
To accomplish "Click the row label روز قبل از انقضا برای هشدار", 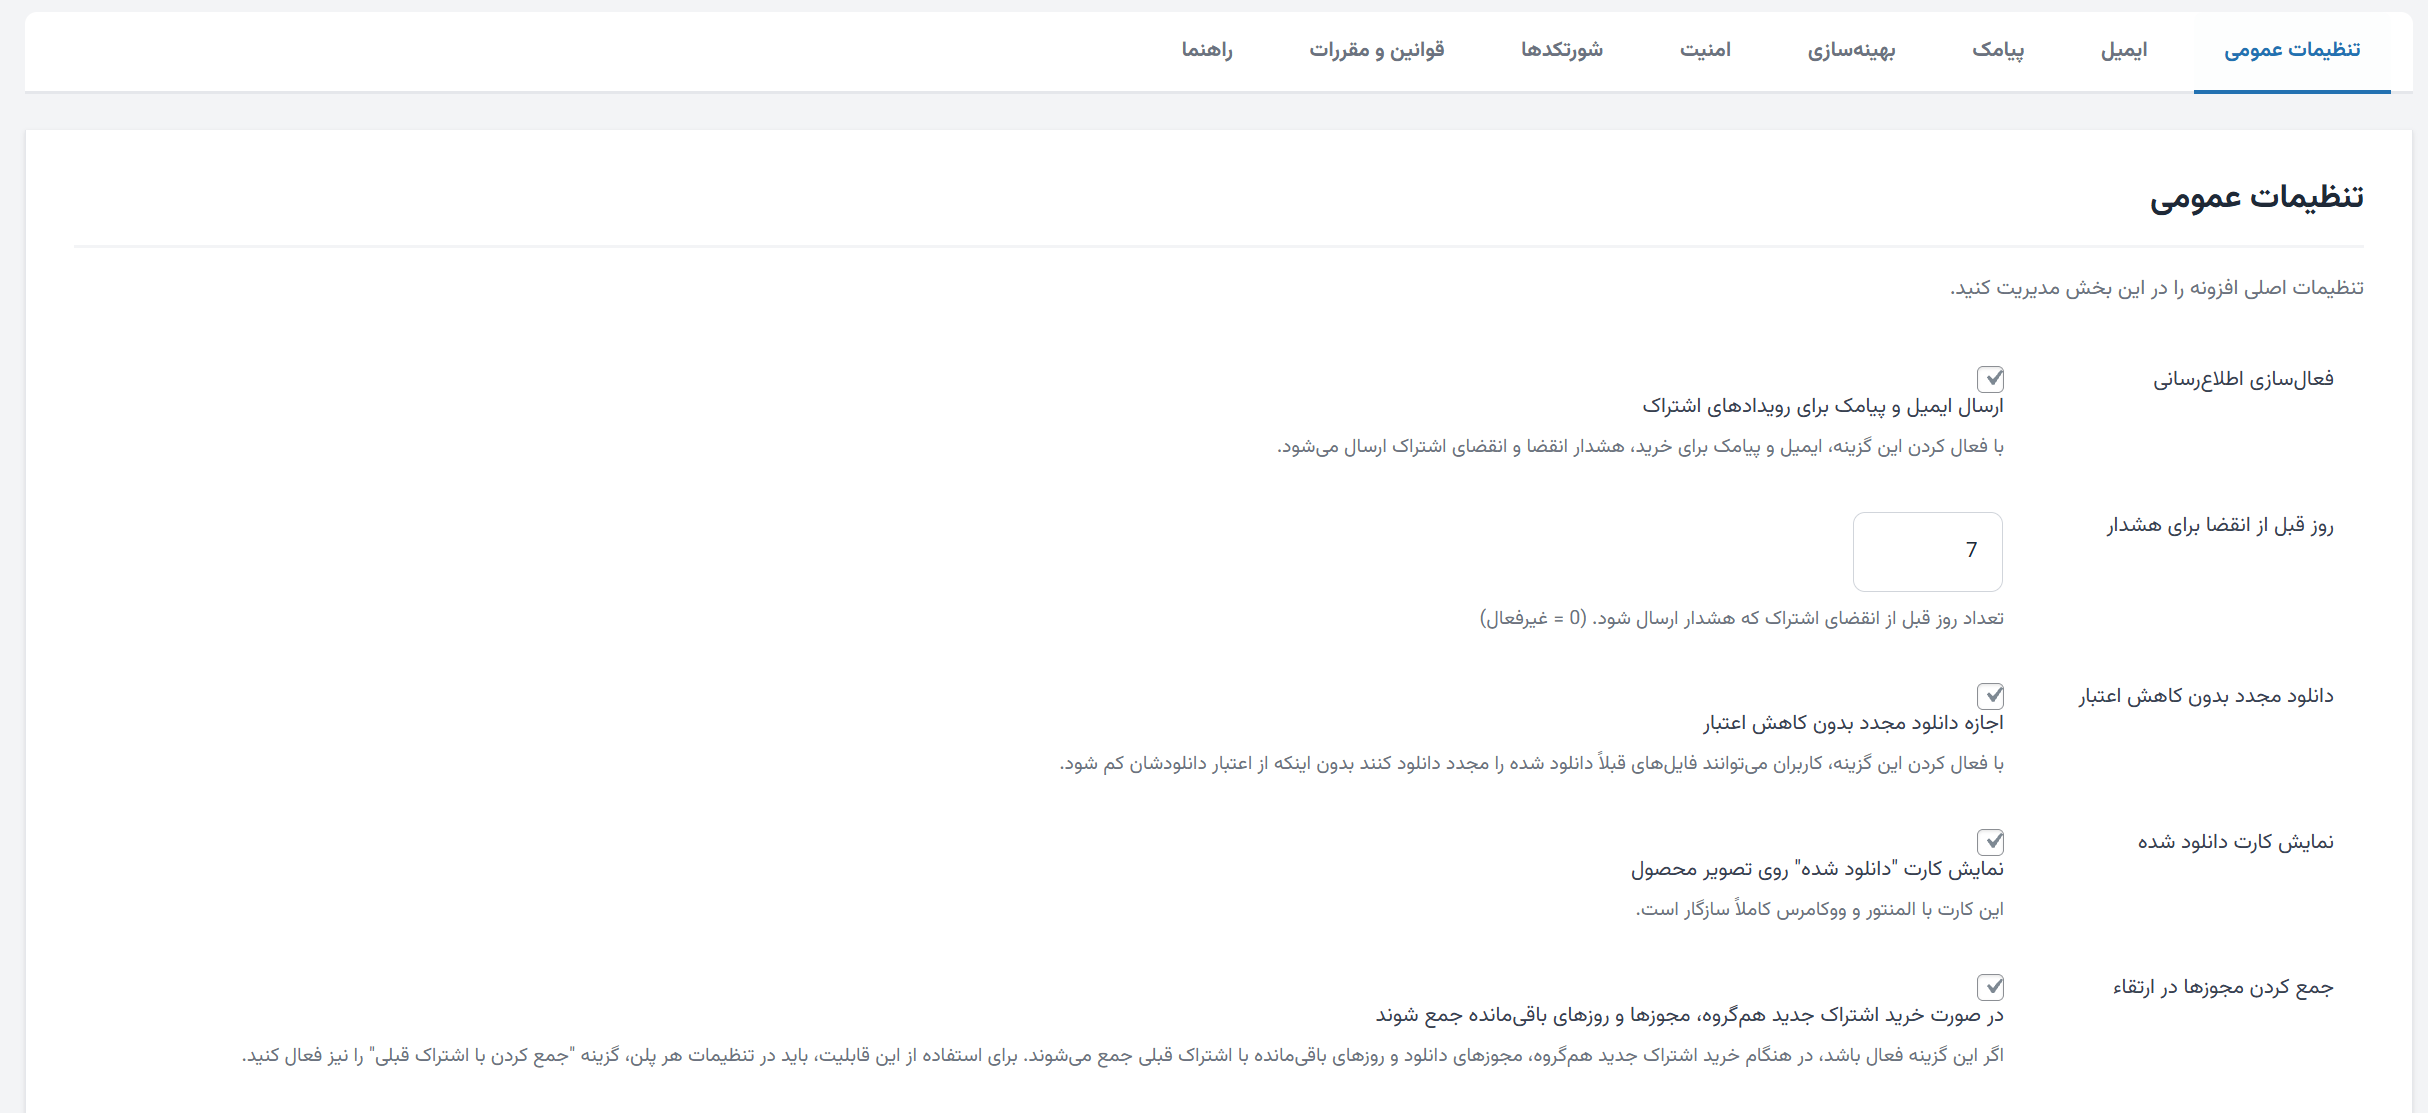I will click(2219, 525).
